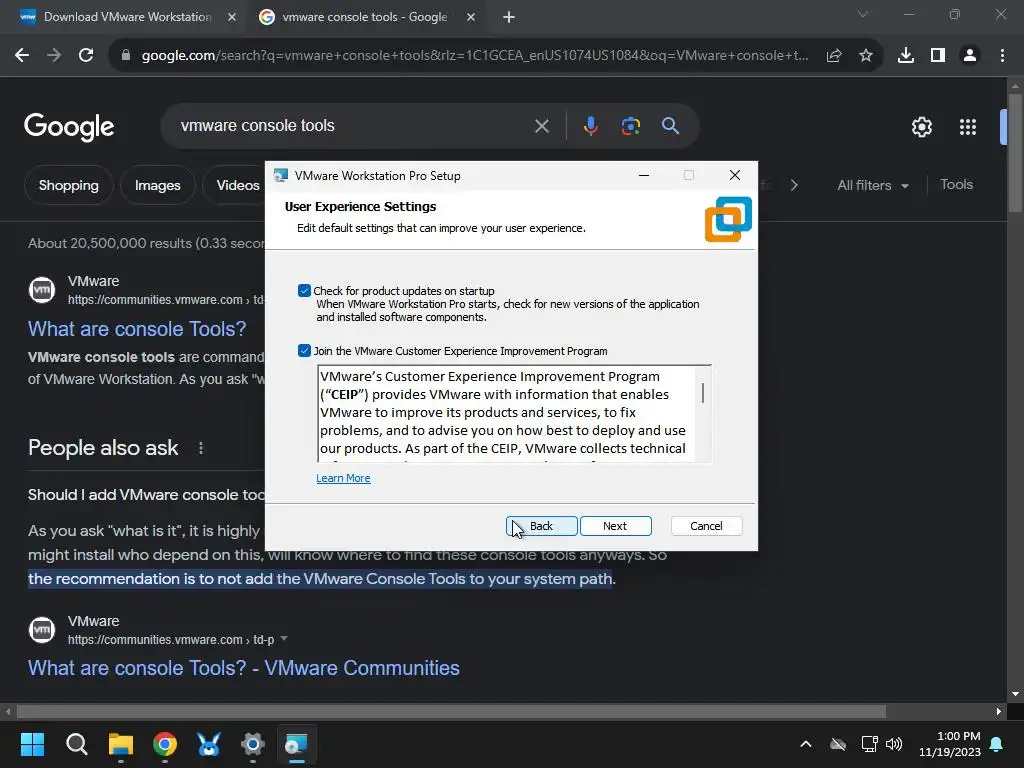Open Chrome tab search chevron
Image resolution: width=1024 pixels, height=768 pixels.
tap(863, 14)
